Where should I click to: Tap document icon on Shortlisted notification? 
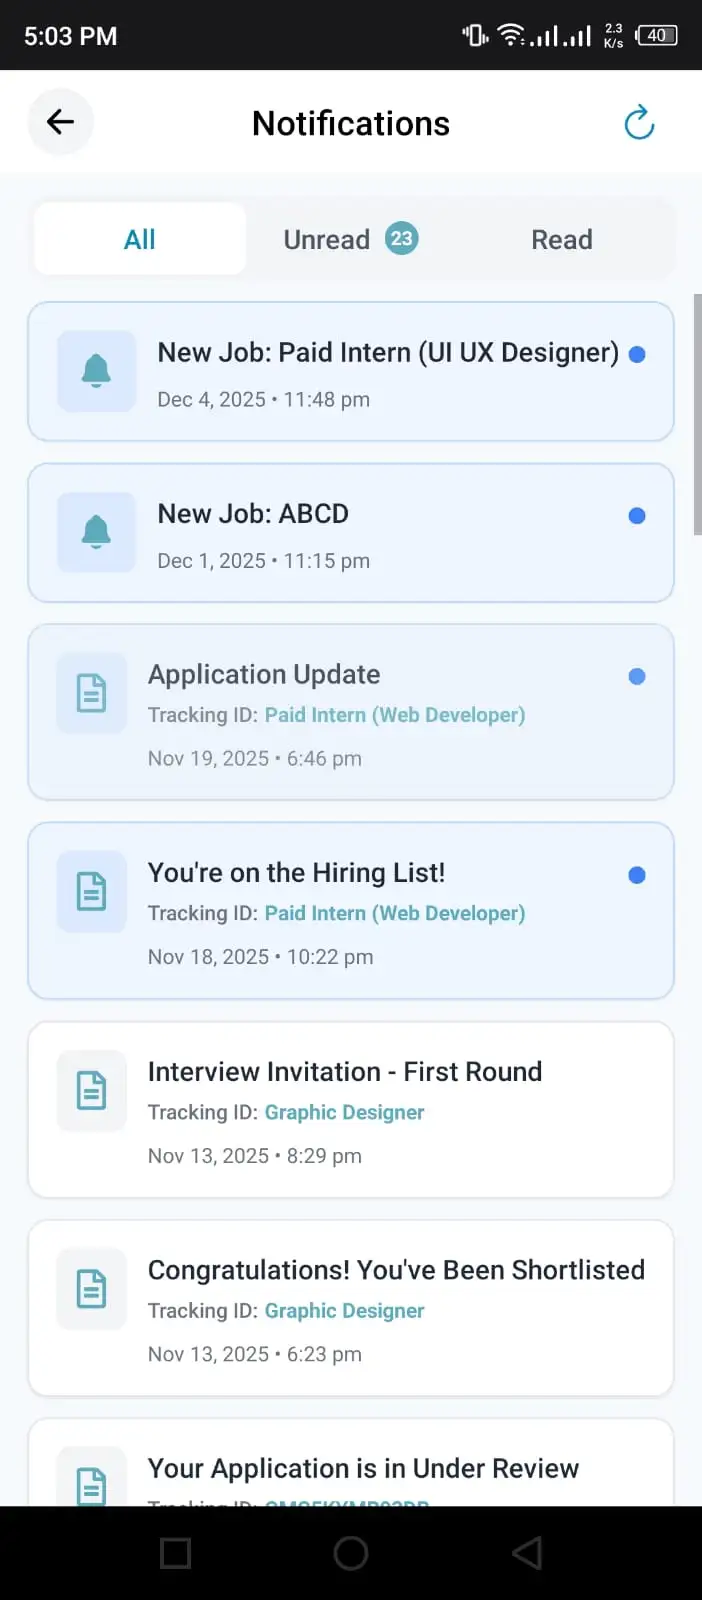(x=92, y=1288)
